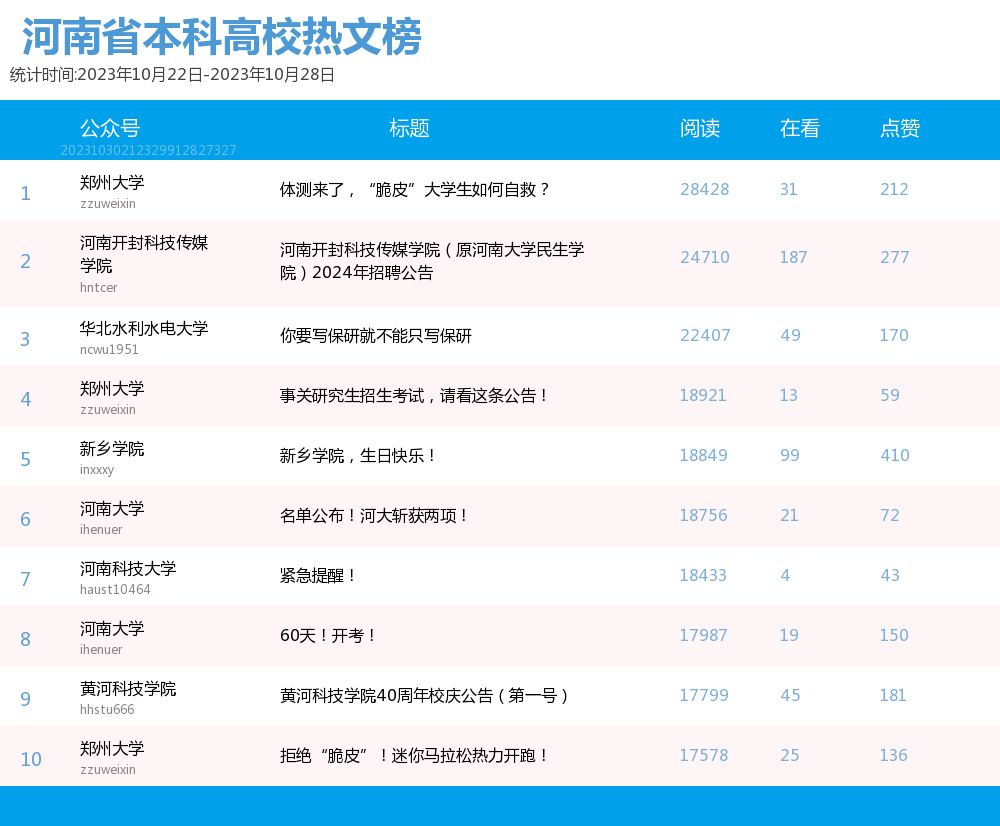Image resolution: width=1000 pixels, height=826 pixels.
Task: Click likes value 181
Action: (893, 695)
